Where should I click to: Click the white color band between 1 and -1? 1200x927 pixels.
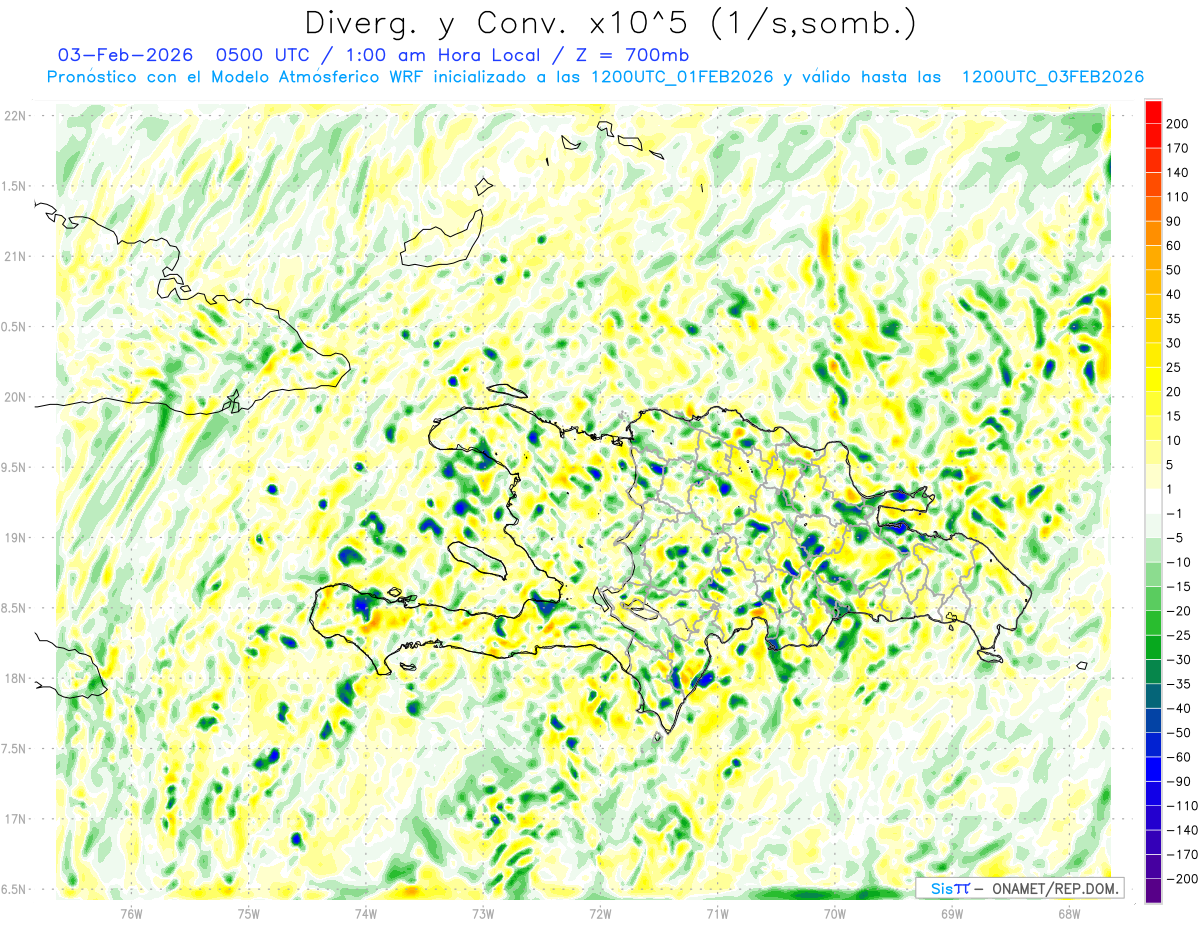(1153, 501)
